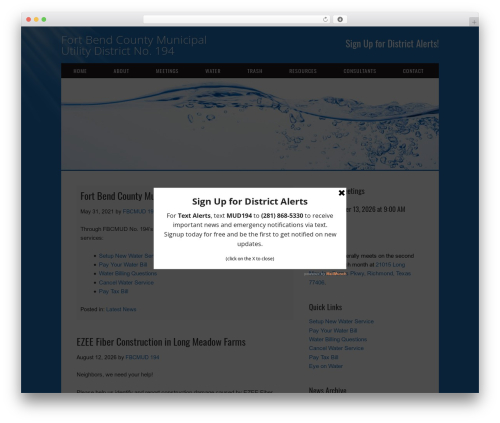Click the green maximize window dot
This screenshot has width=500, height=423.
point(44,19)
